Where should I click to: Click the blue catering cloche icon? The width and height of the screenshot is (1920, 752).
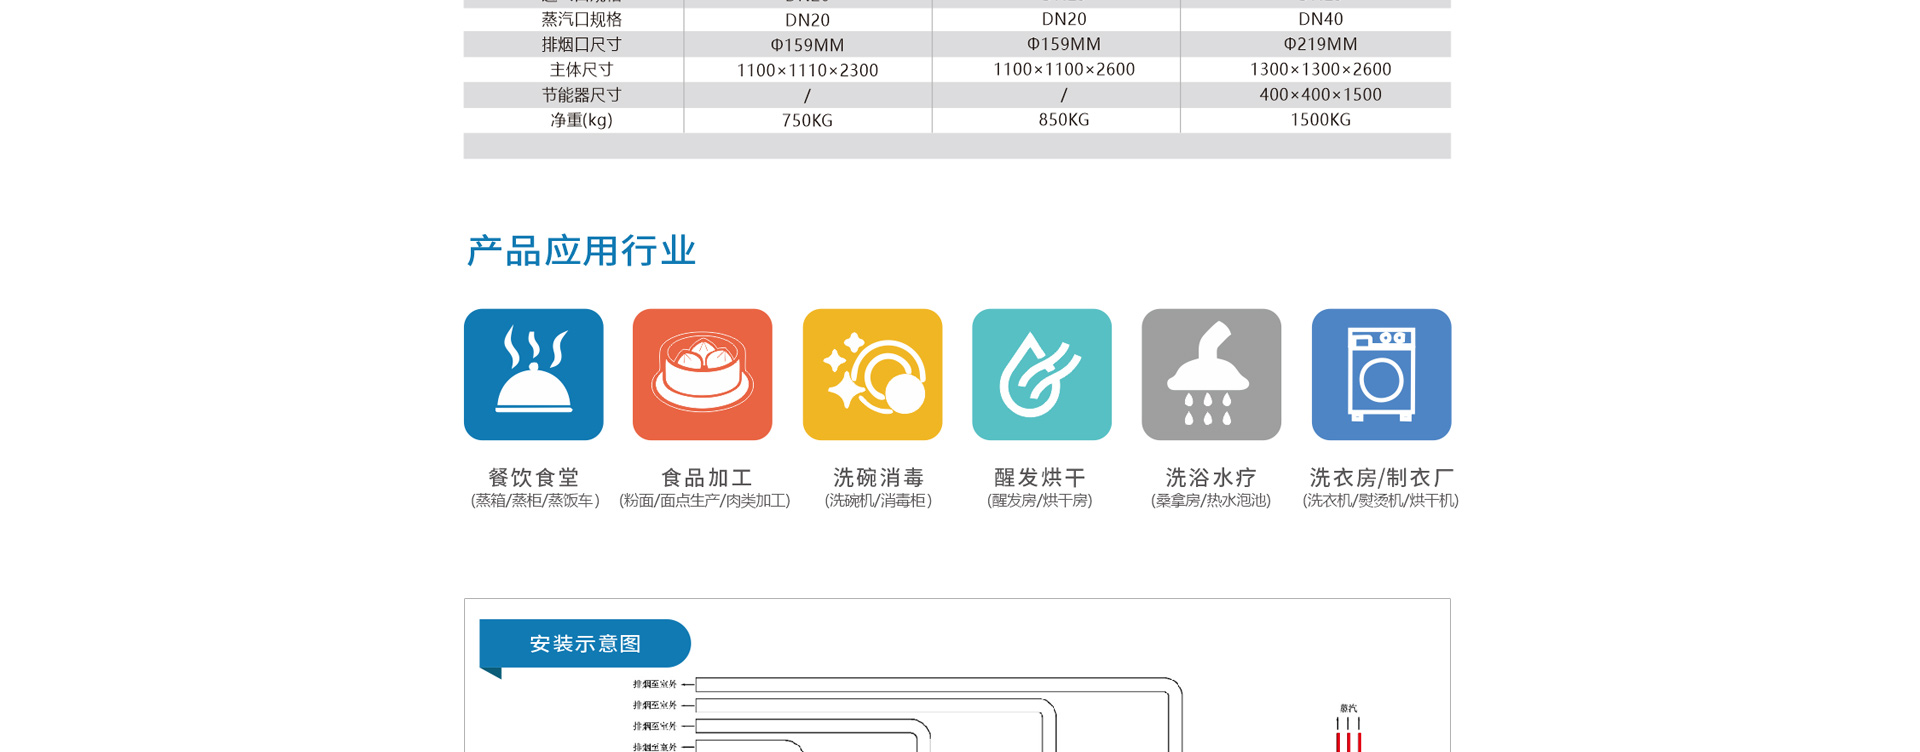(x=533, y=374)
